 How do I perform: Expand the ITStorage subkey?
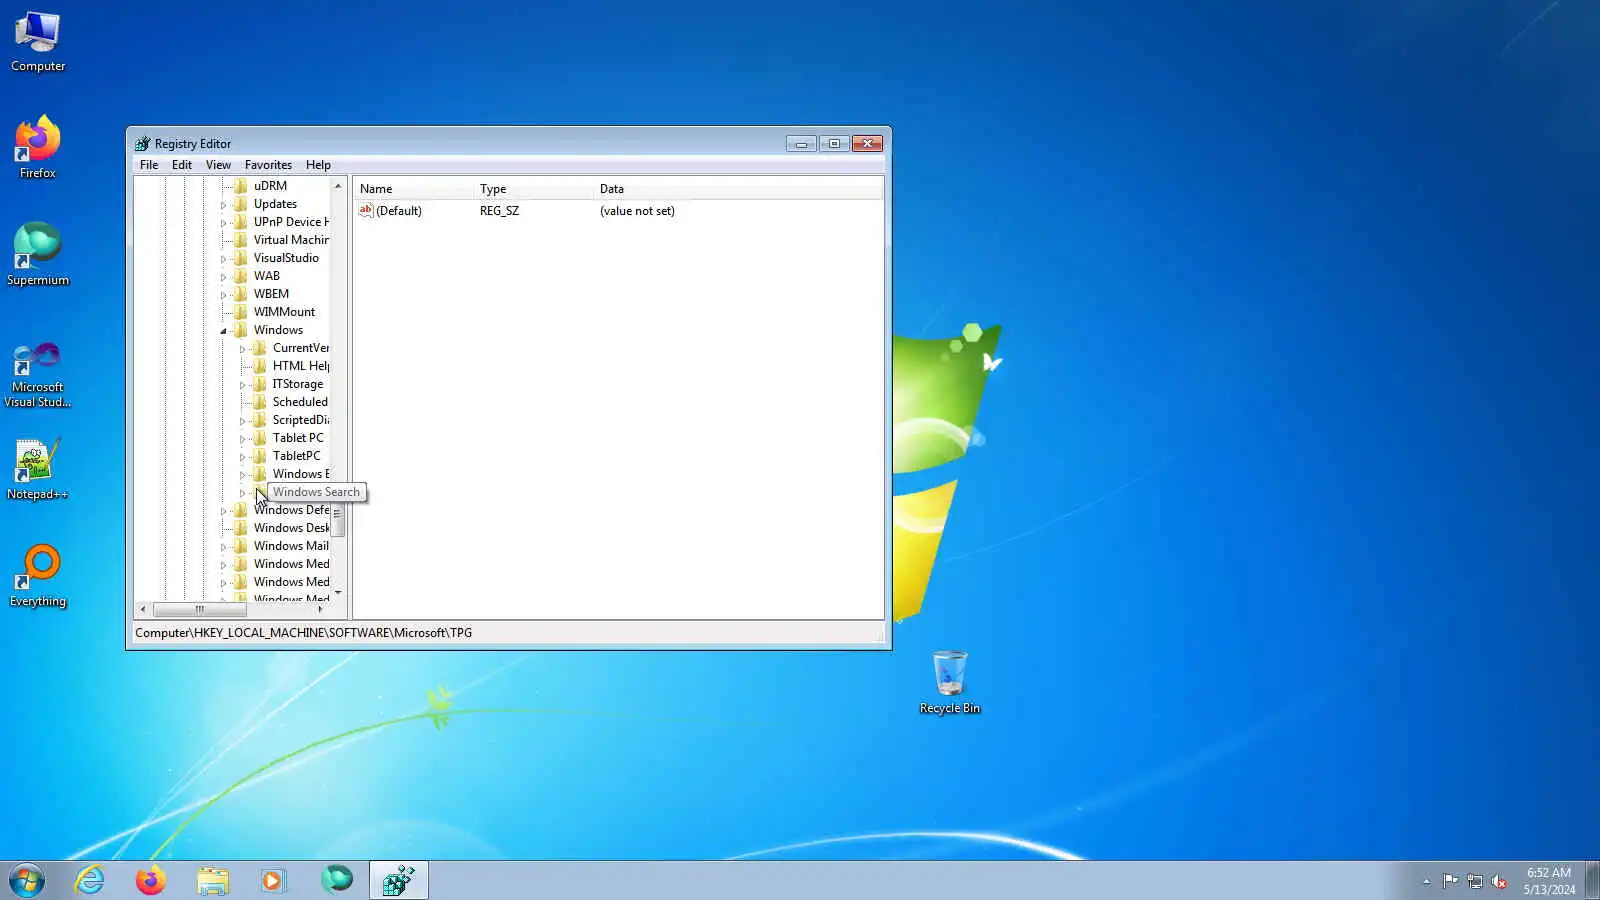click(x=242, y=385)
